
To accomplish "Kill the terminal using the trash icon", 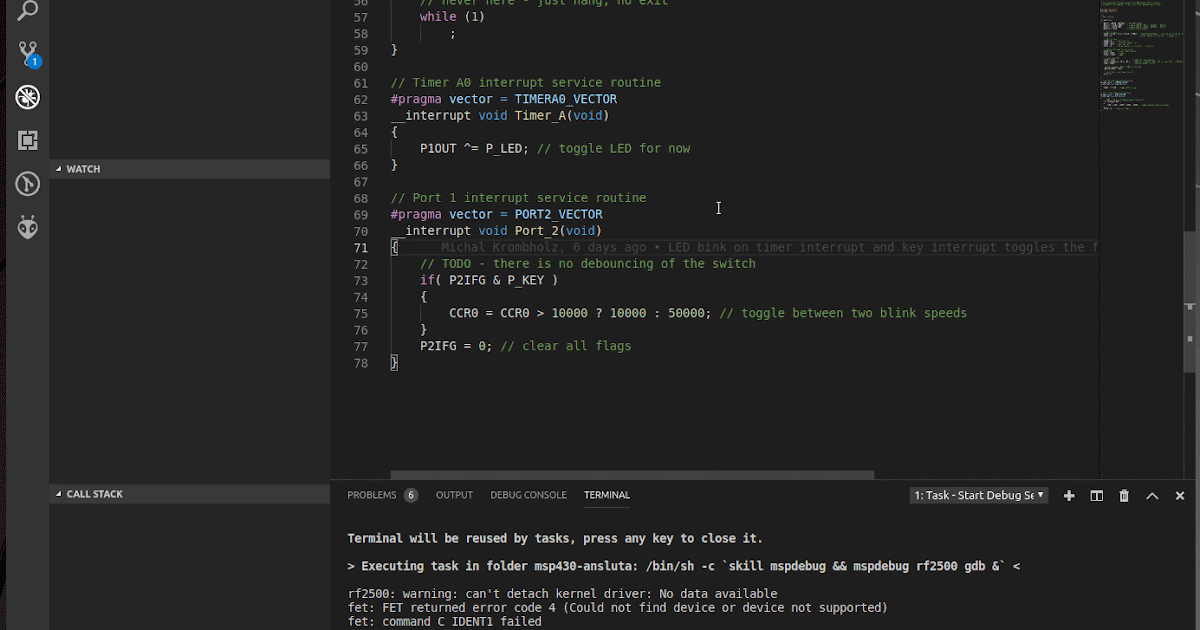I will point(1123,495).
